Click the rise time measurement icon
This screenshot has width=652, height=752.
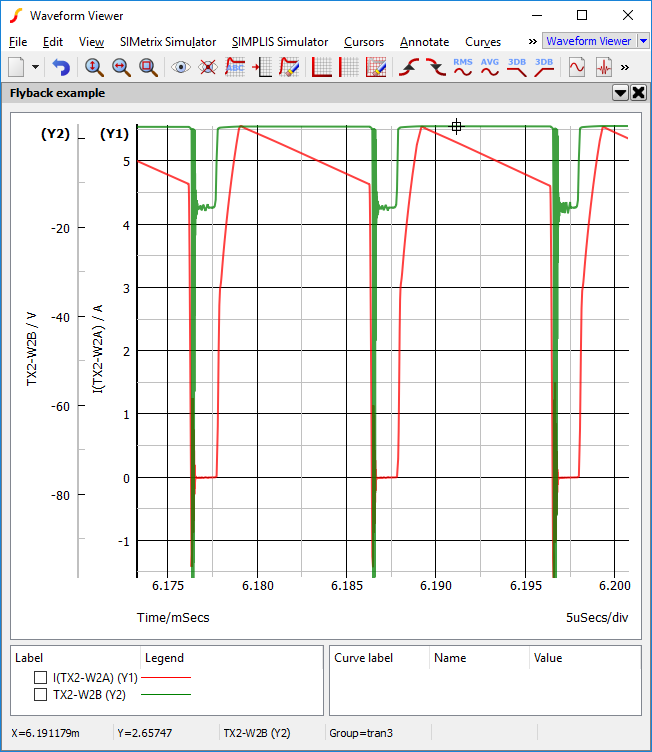pyautogui.click(x=408, y=67)
